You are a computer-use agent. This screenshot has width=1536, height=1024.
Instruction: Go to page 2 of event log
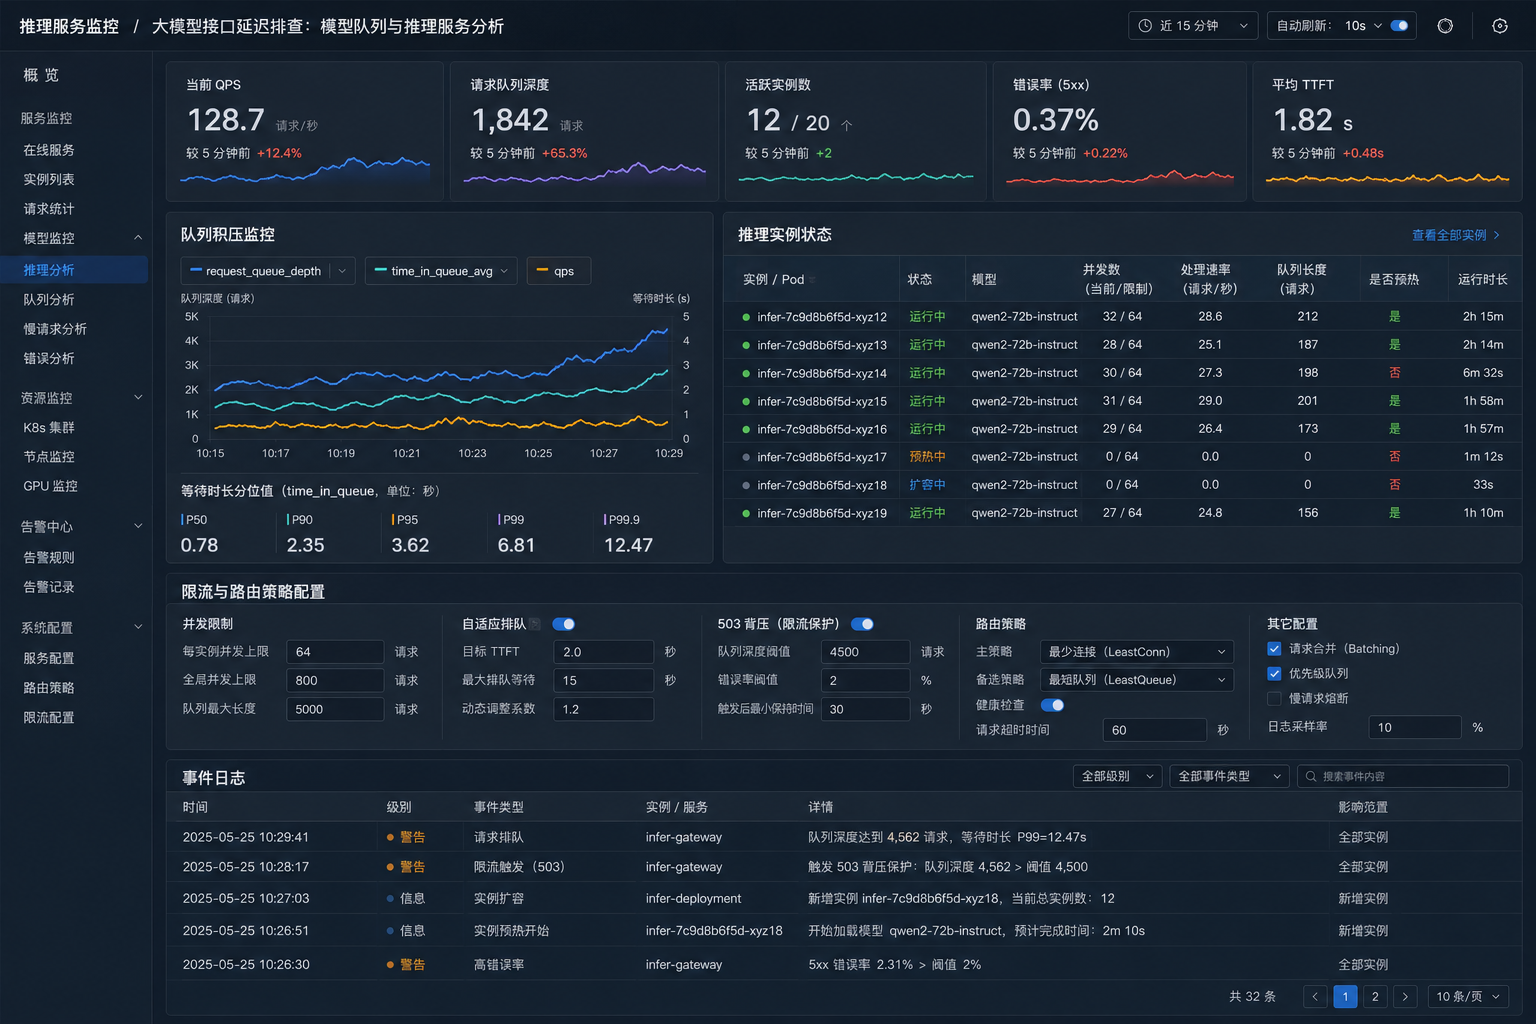[1375, 996]
